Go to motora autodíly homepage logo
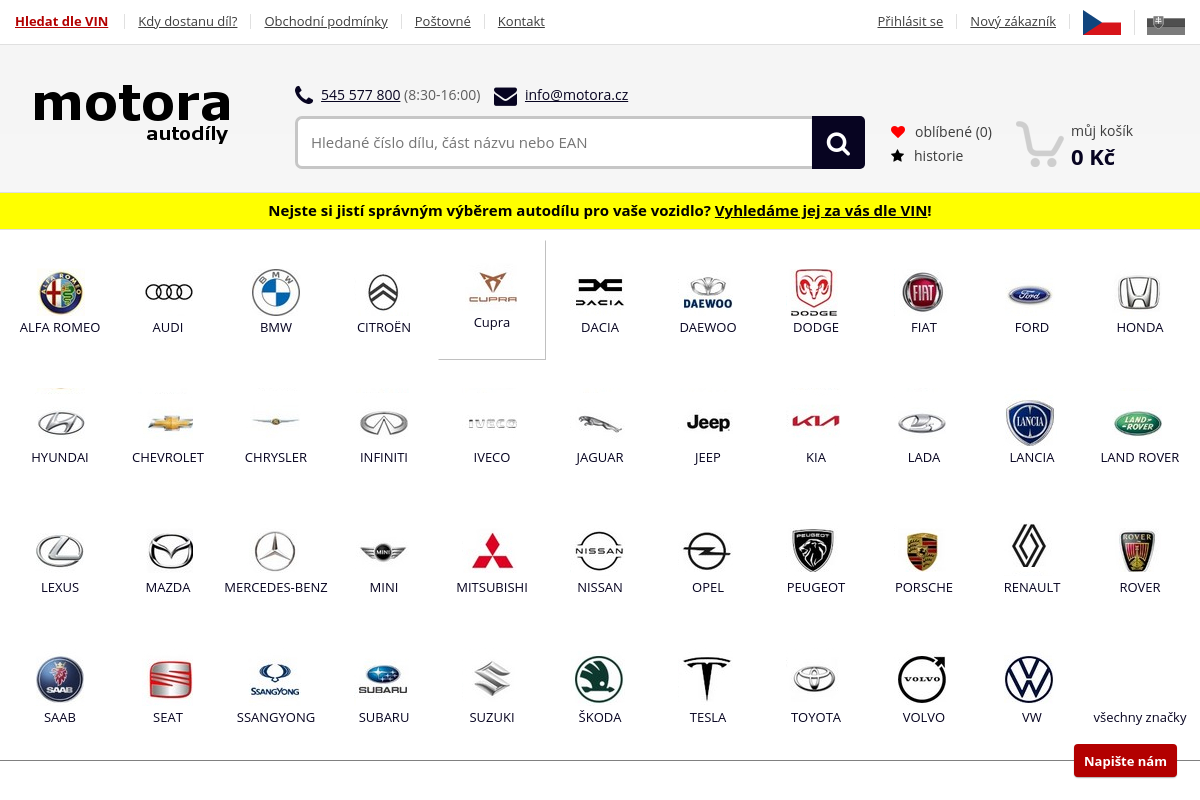The height and width of the screenshot is (800, 1200). pyautogui.click(x=132, y=114)
